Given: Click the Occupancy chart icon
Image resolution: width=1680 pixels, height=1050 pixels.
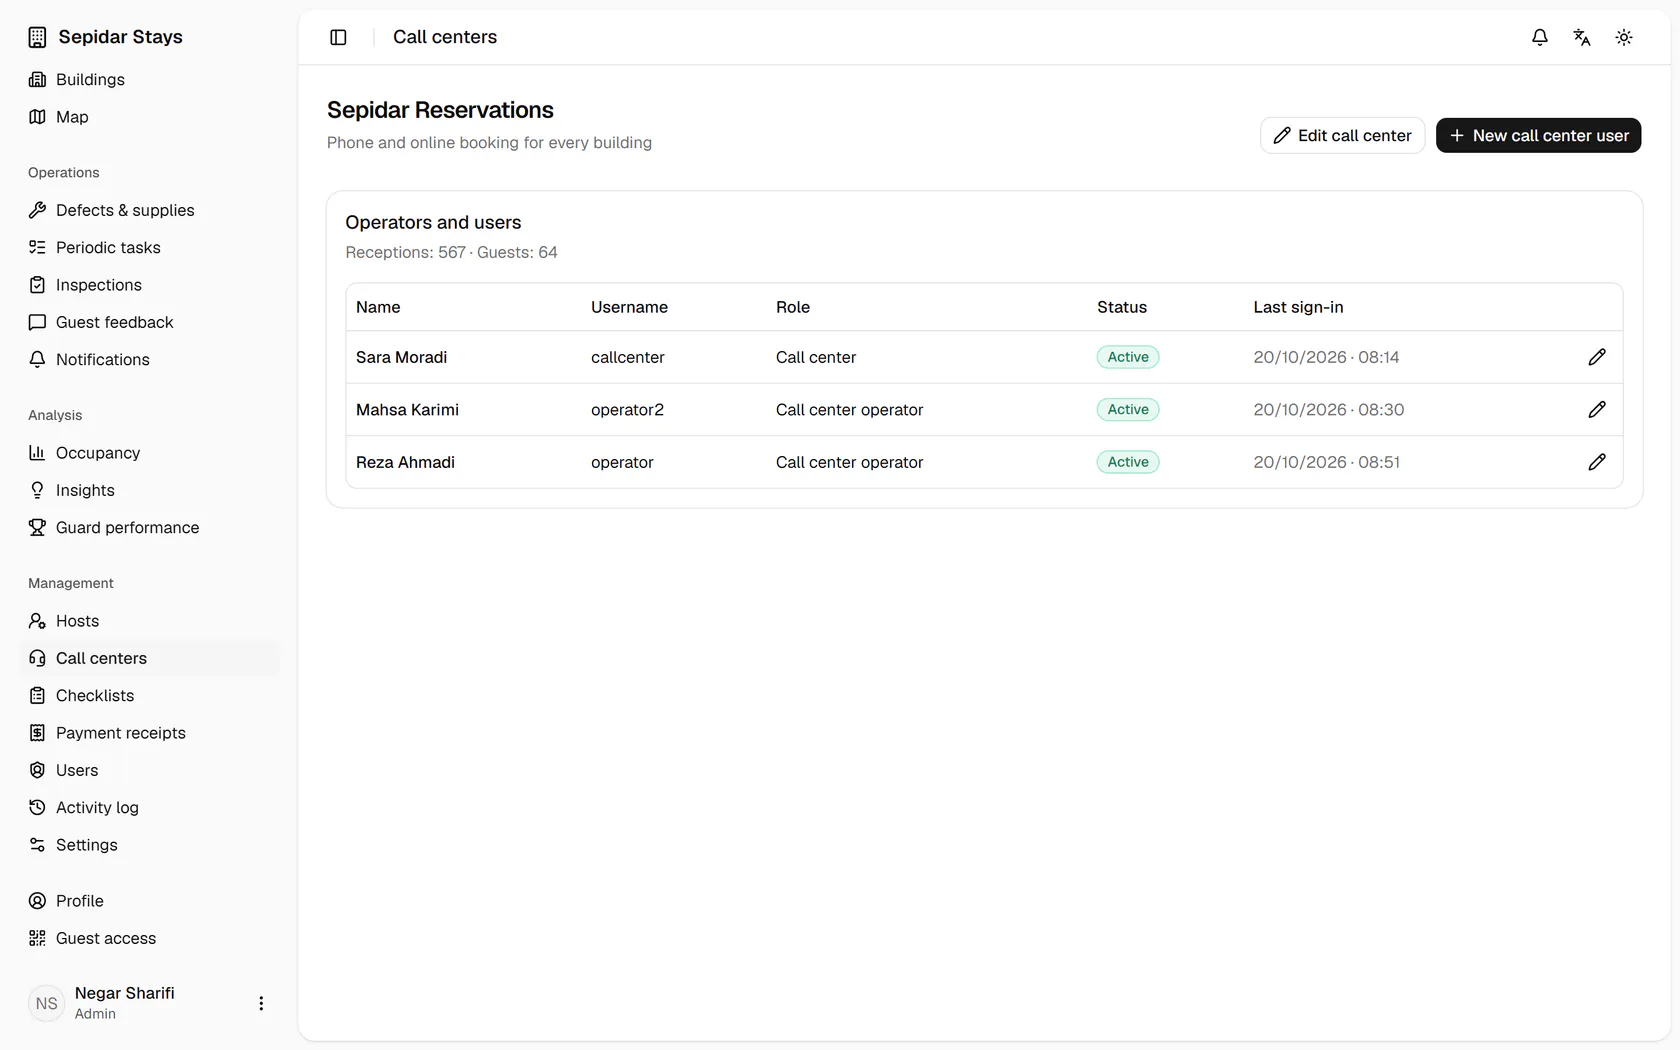Looking at the screenshot, I should 37,453.
